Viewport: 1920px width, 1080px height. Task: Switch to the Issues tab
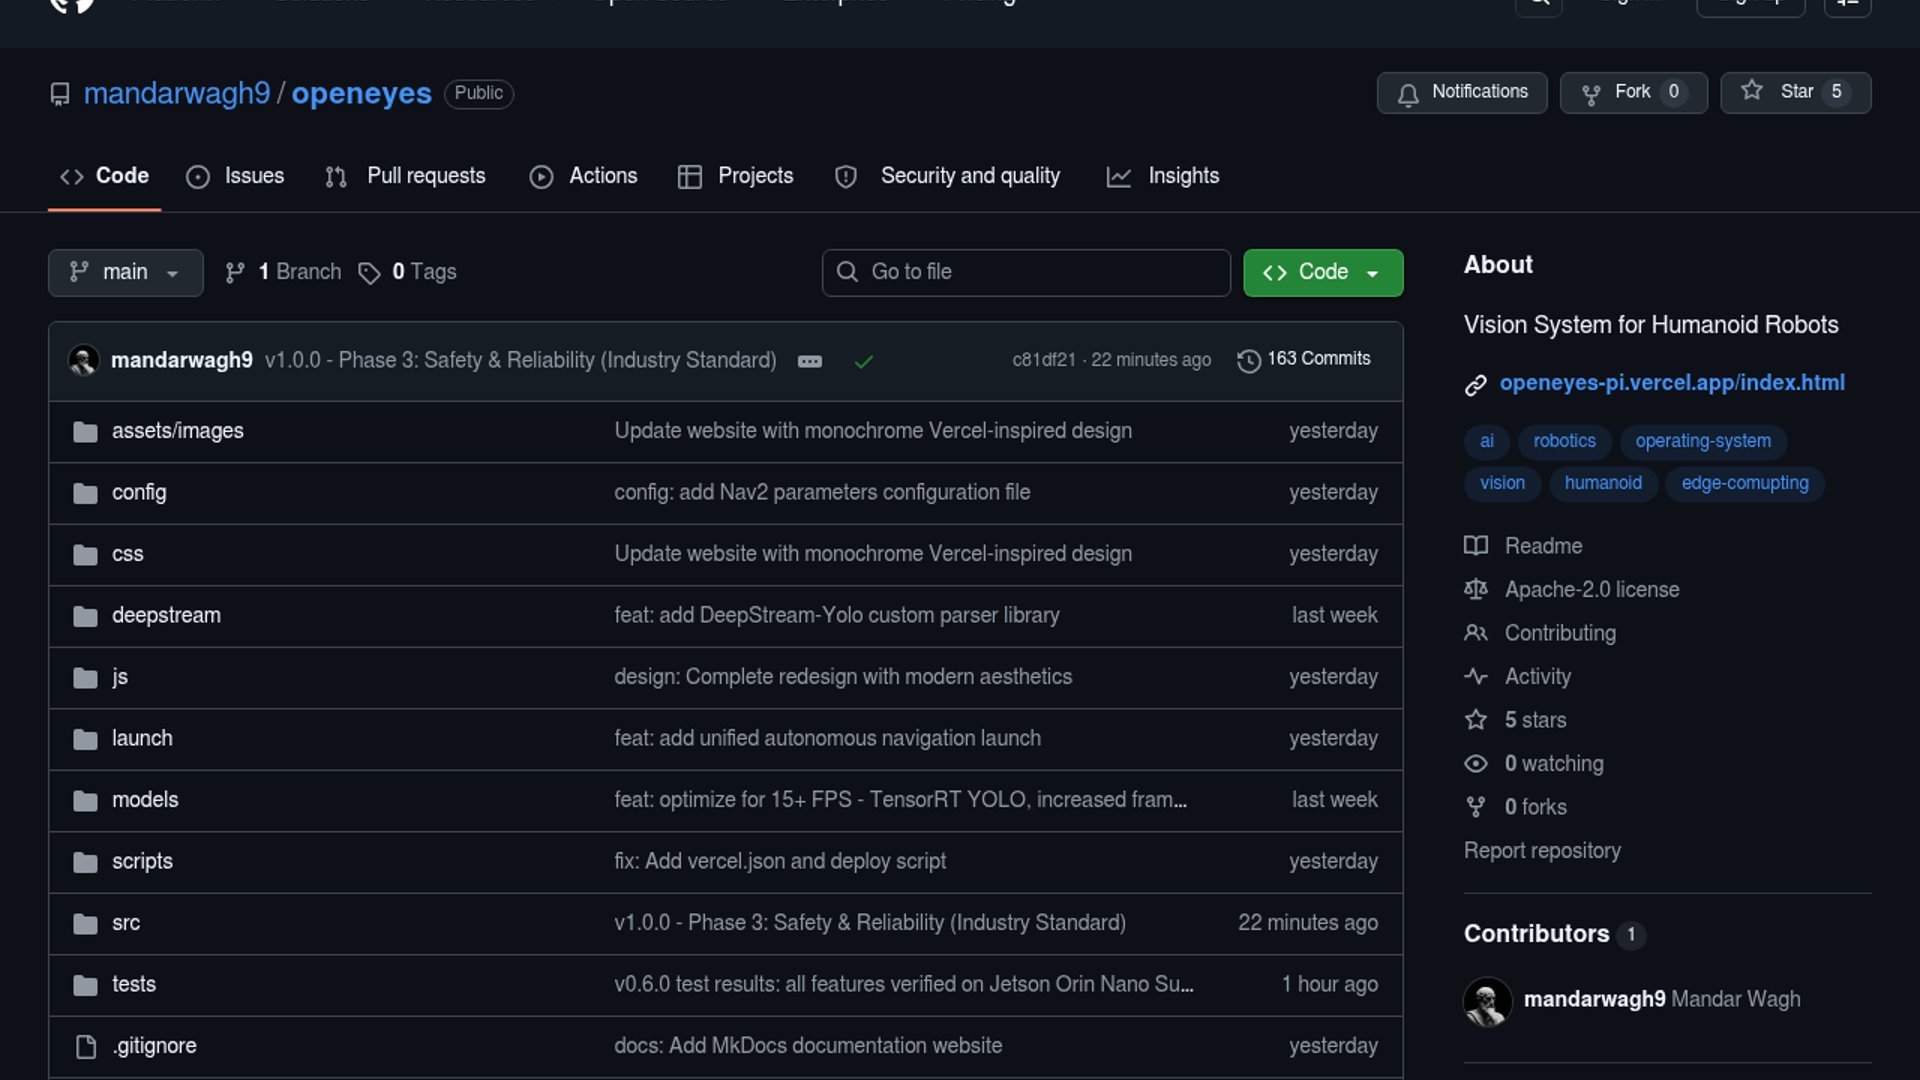coord(235,176)
